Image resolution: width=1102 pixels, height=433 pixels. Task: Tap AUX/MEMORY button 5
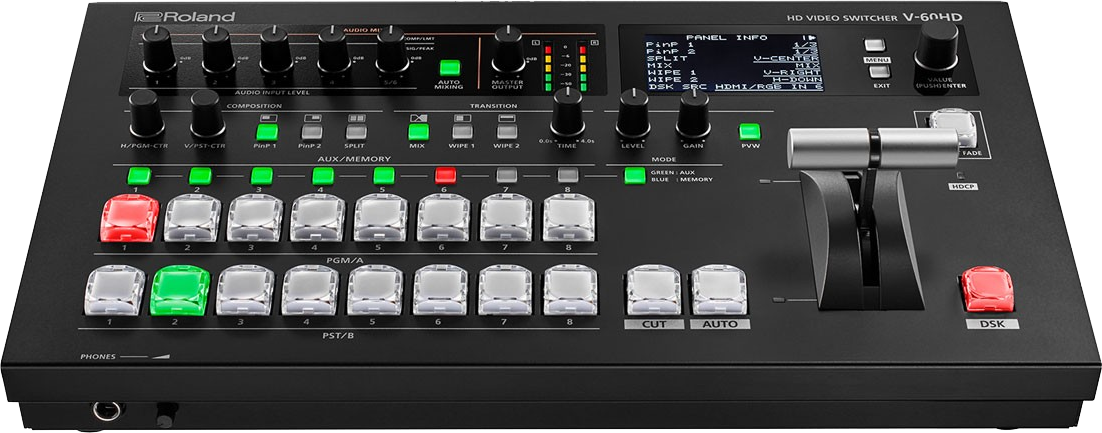click(384, 176)
